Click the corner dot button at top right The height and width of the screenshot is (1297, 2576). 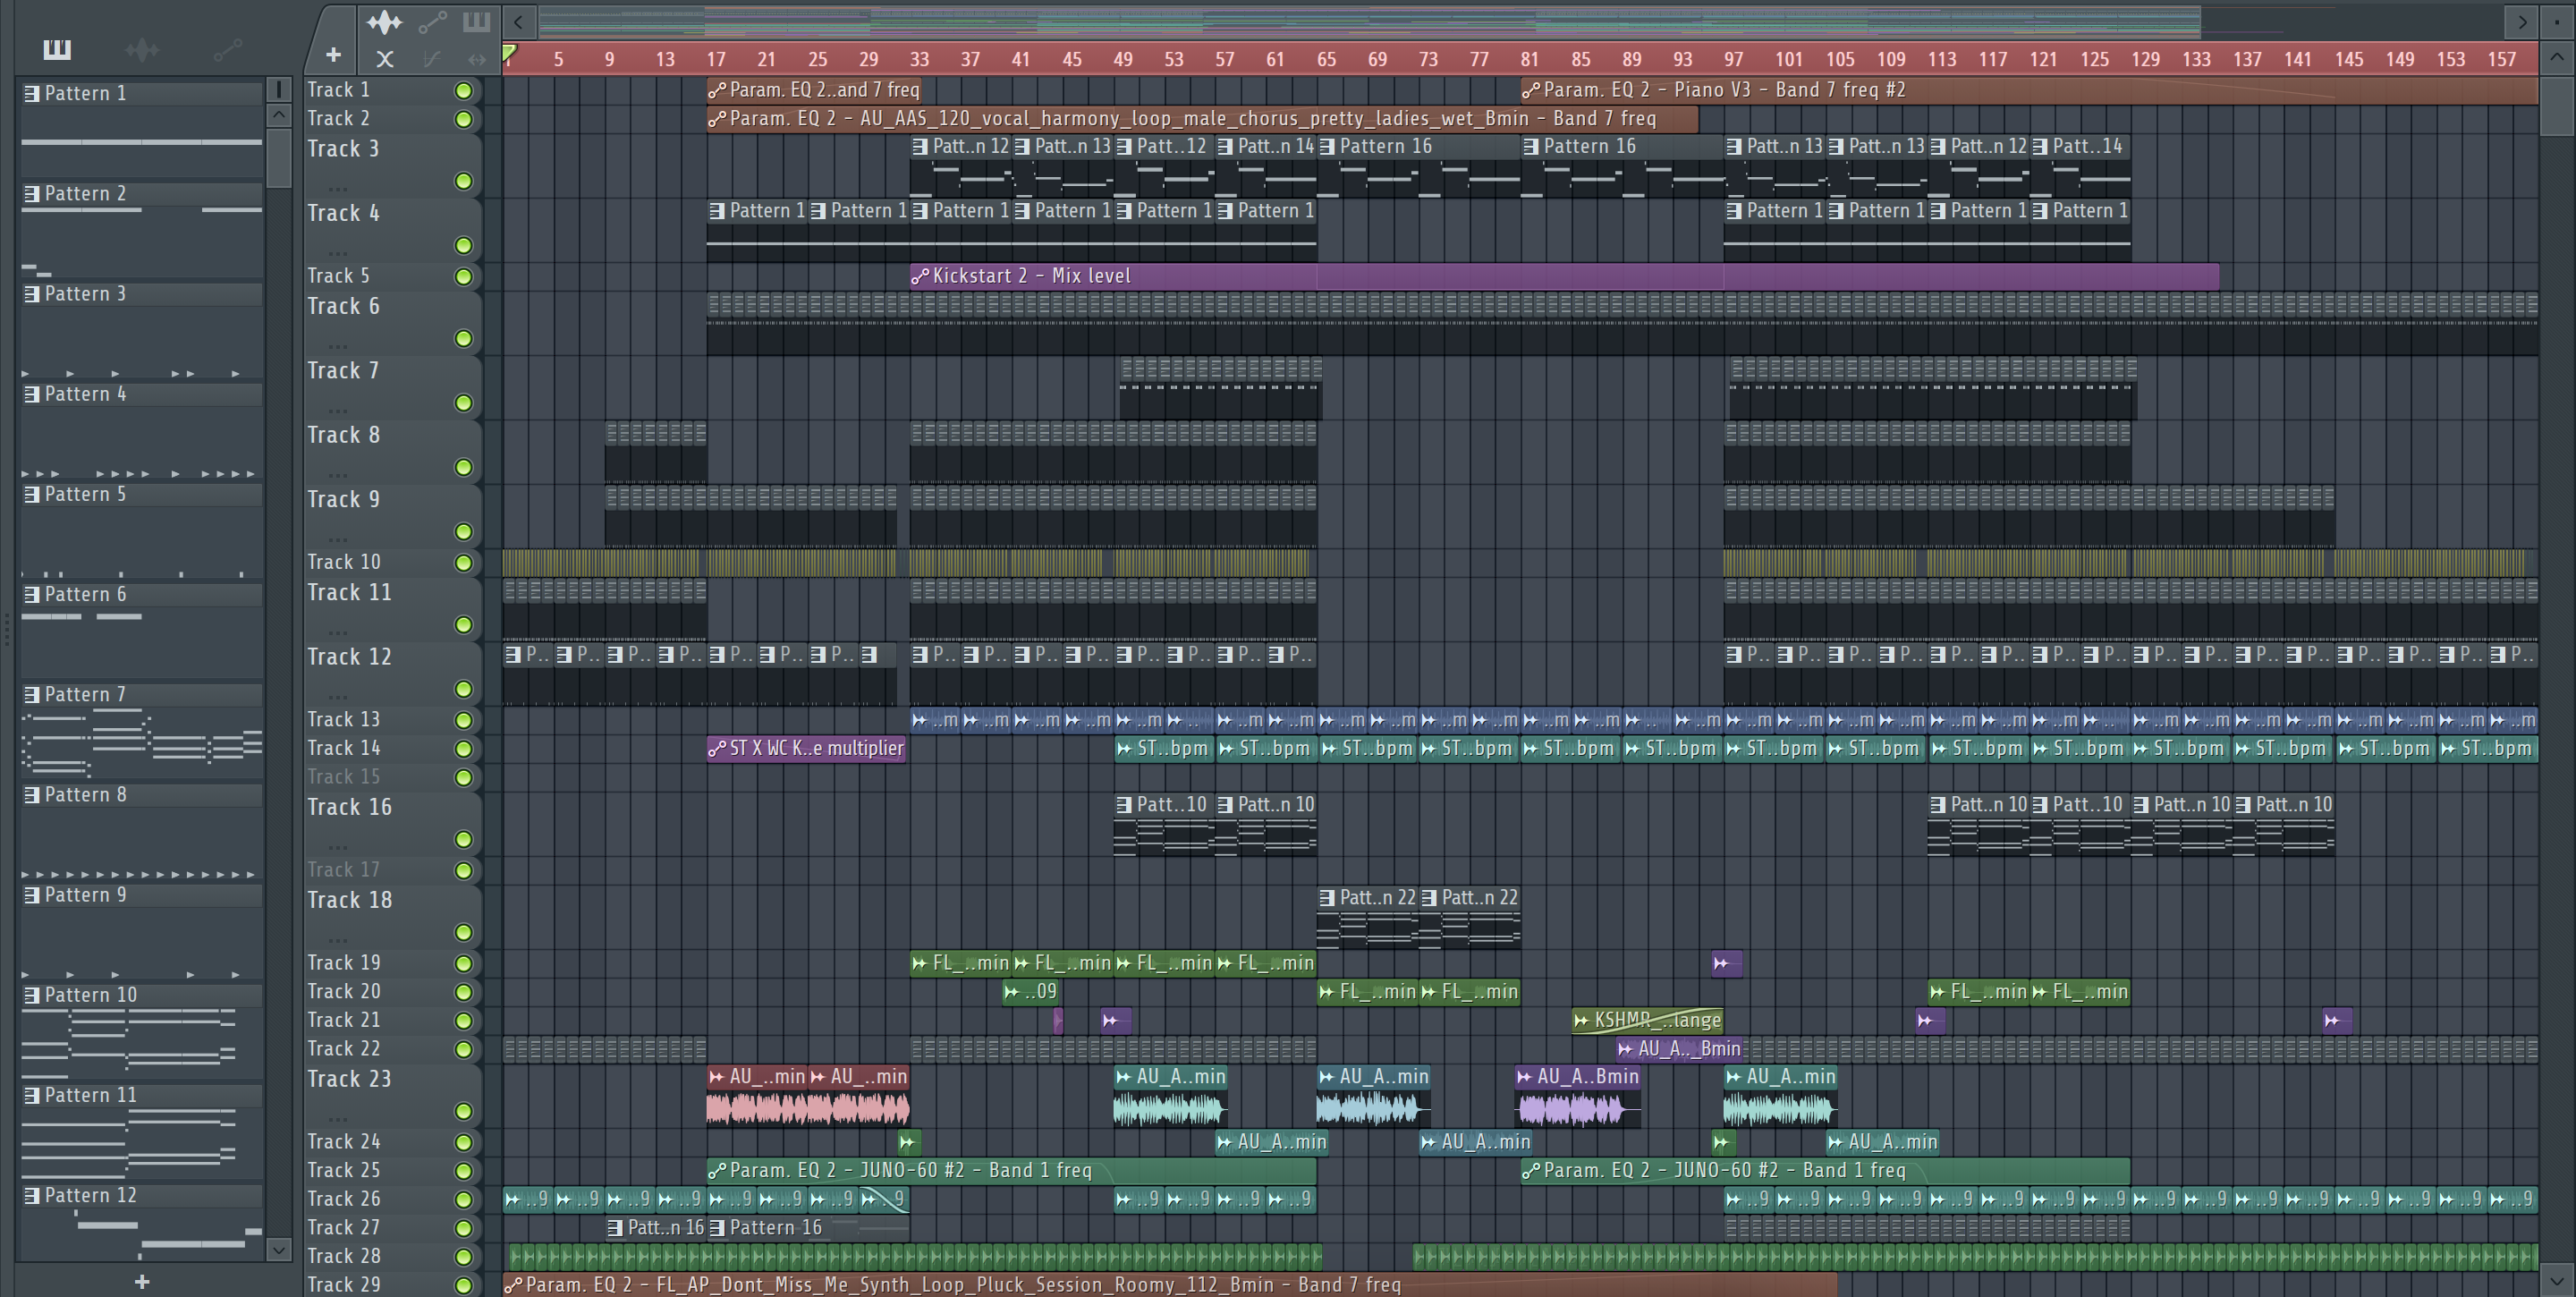2556,21
